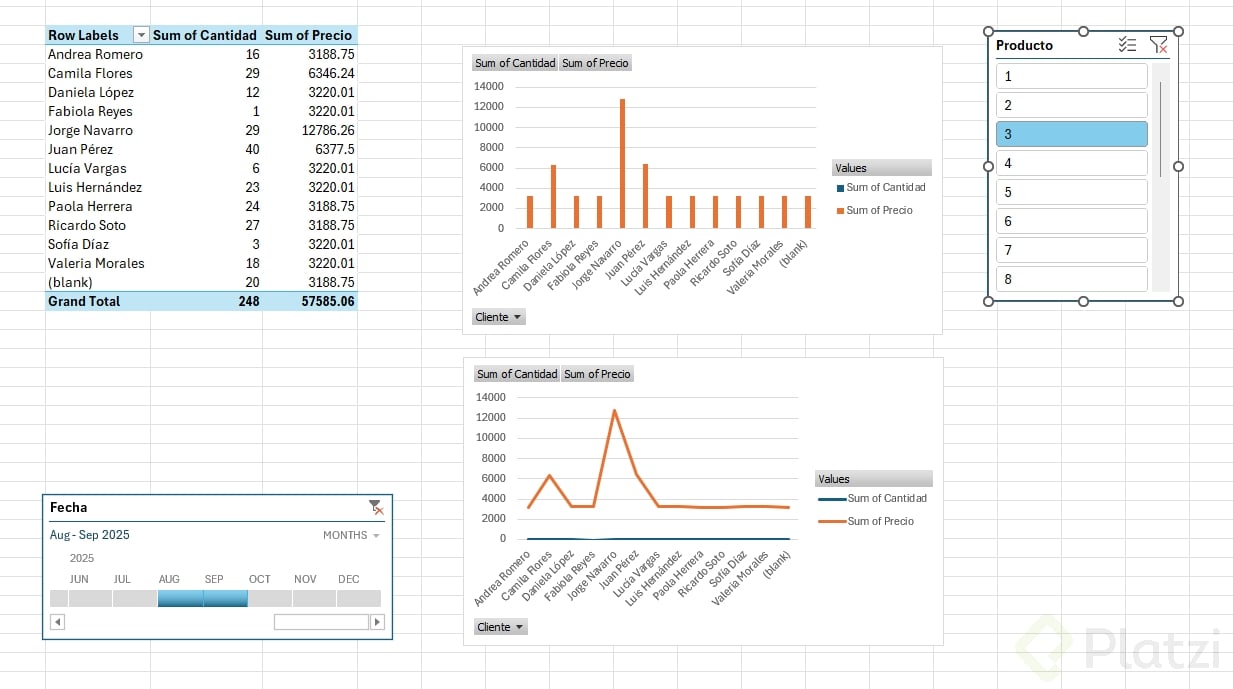
Task: Click Sum of Cantidad button in line chart
Action: (517, 374)
